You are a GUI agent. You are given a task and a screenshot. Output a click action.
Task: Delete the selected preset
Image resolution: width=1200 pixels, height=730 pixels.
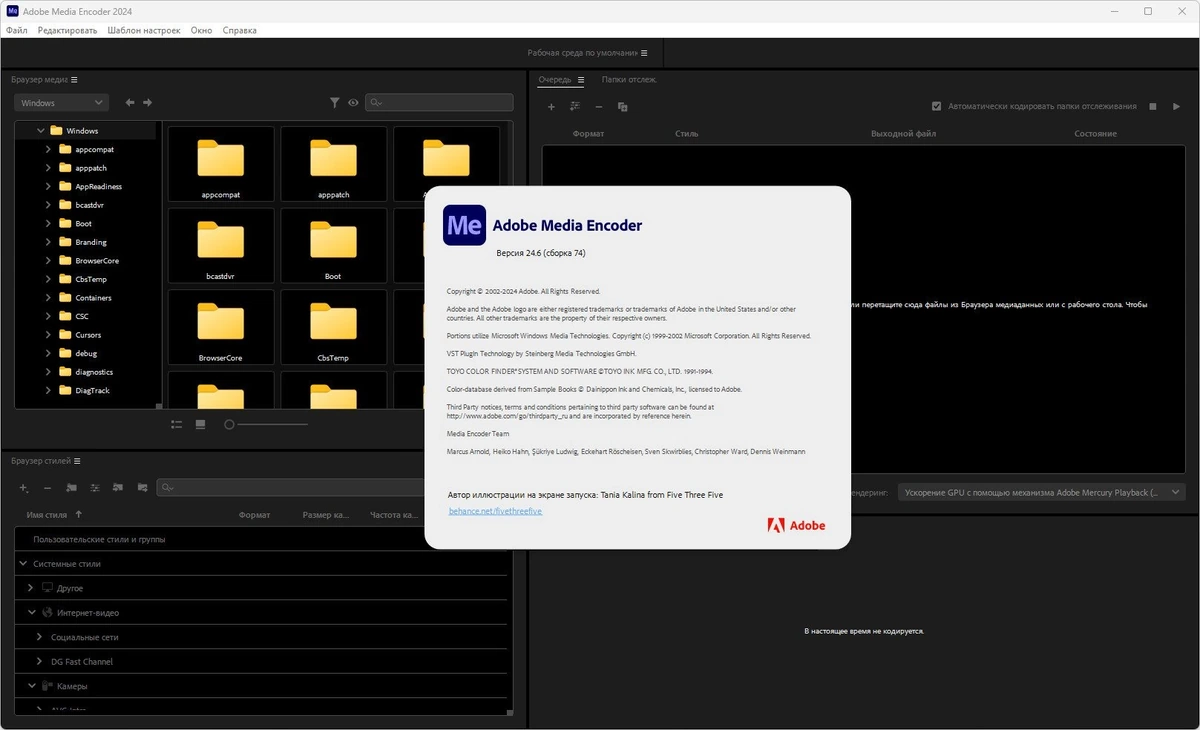[x=48, y=488]
